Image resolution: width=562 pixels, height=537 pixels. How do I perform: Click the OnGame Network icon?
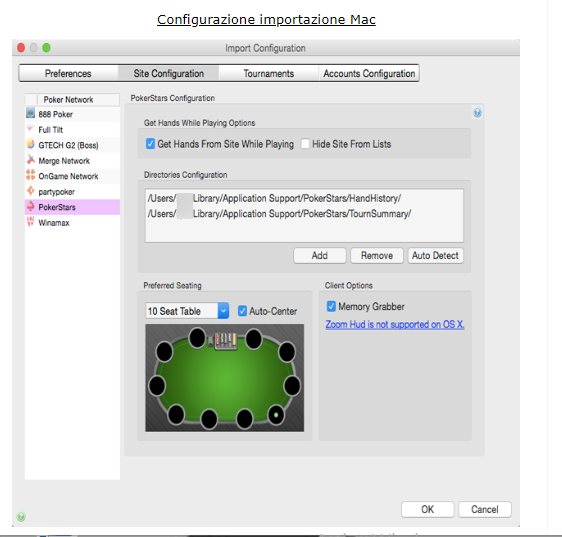click(x=30, y=175)
